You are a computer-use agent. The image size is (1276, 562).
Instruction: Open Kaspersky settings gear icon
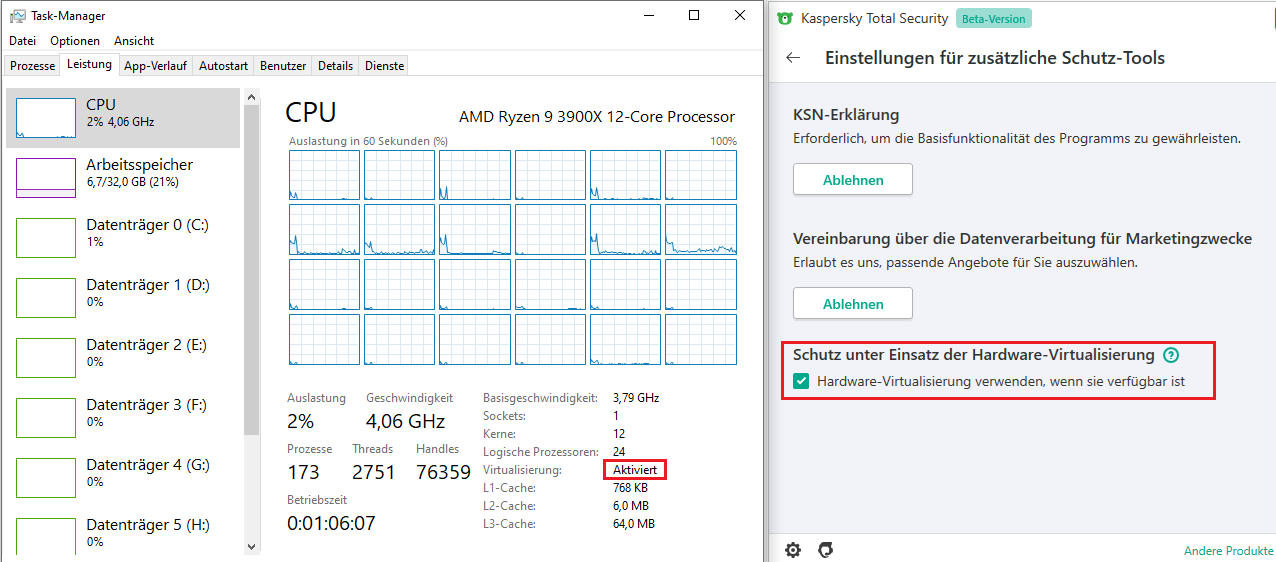click(793, 550)
